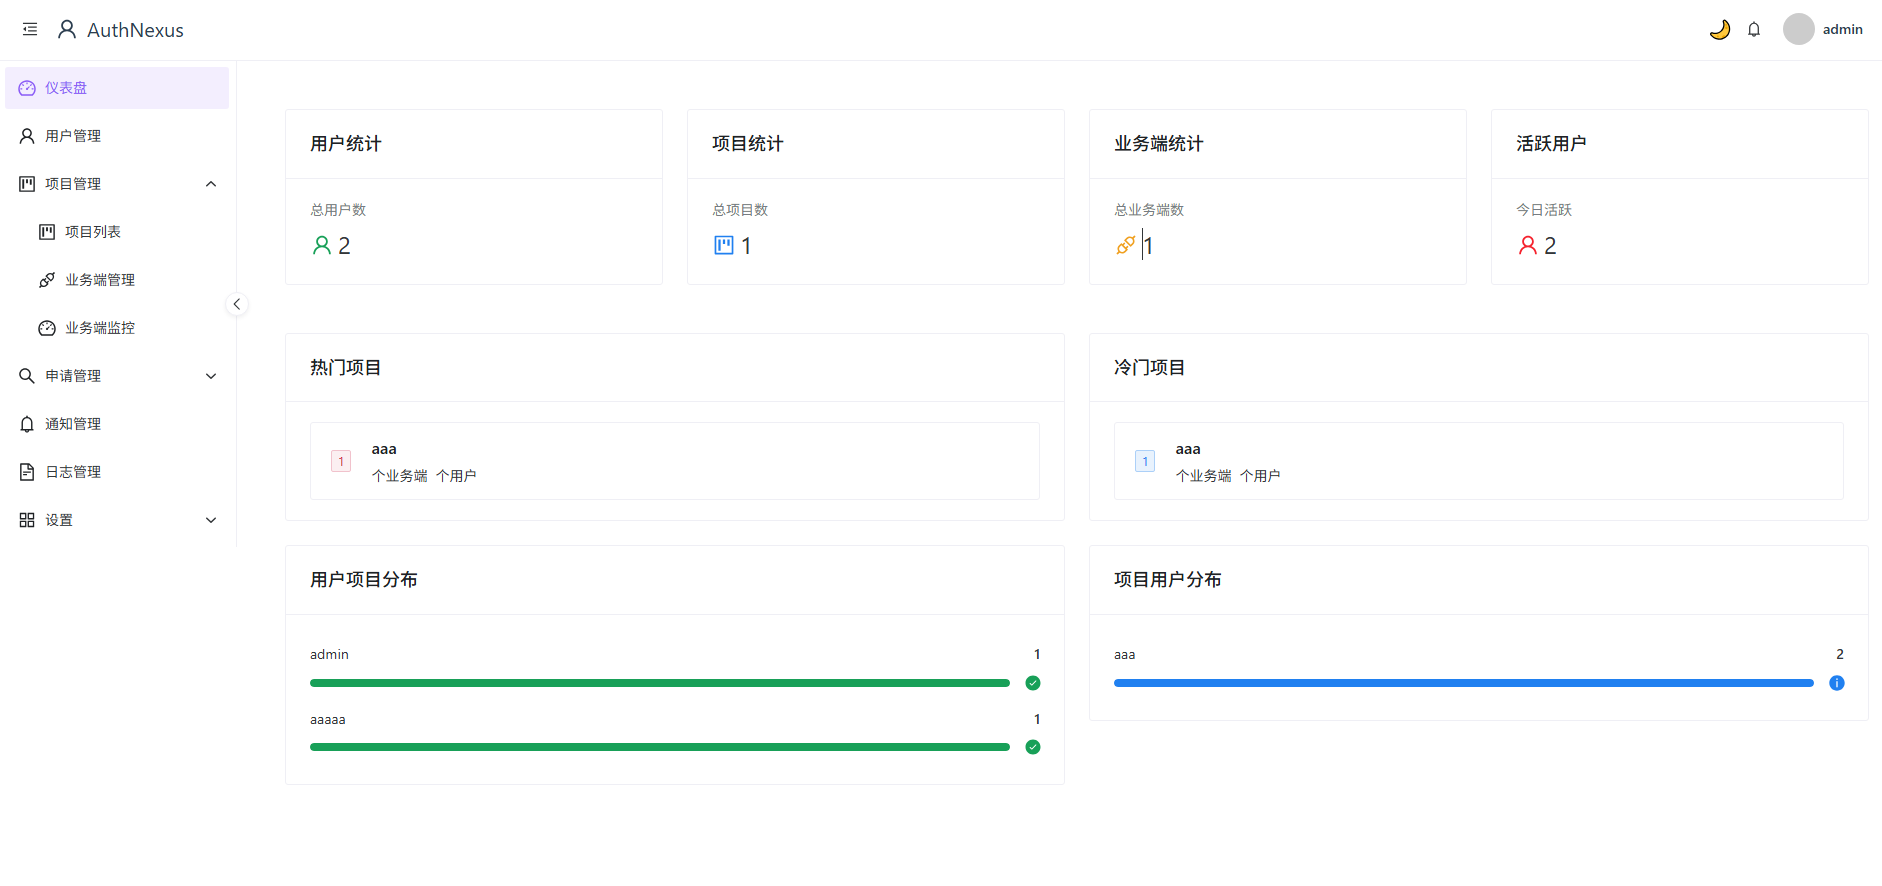Click the admin green progress bar
The height and width of the screenshot is (886, 1882).
659,683
